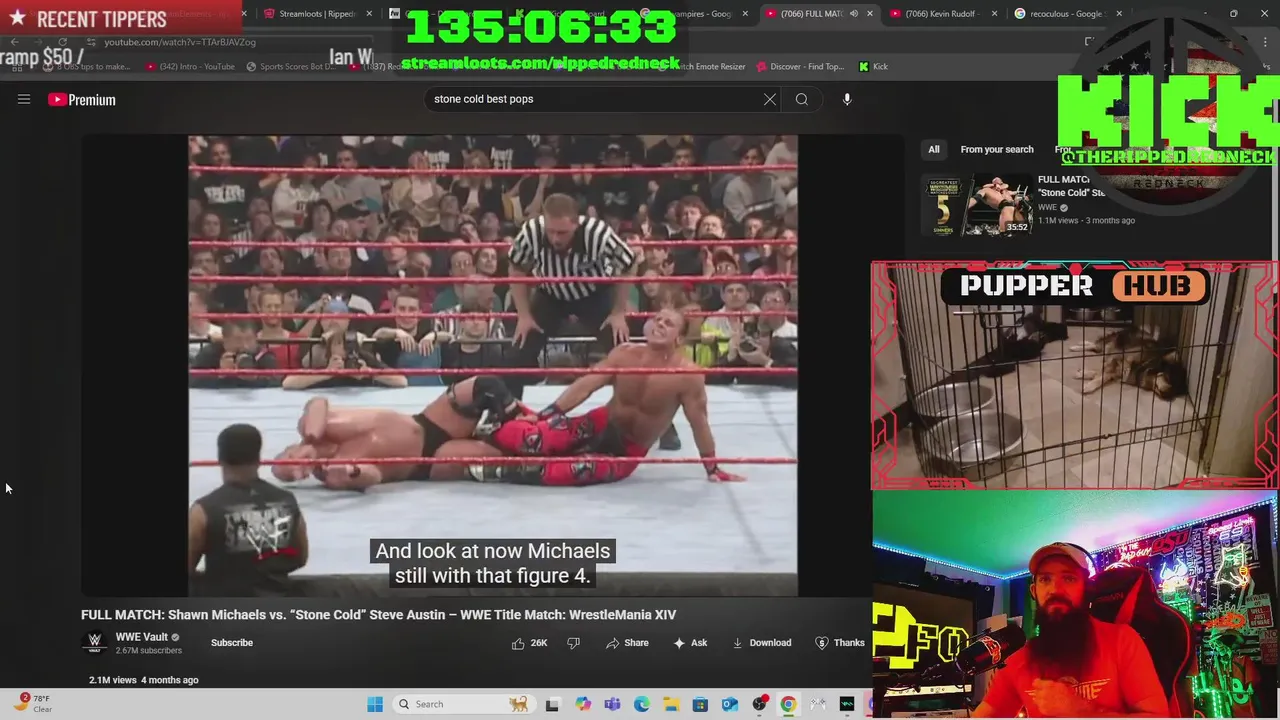Go to YouTube Premium home logo
This screenshot has width=1280, height=720.
coord(82,100)
